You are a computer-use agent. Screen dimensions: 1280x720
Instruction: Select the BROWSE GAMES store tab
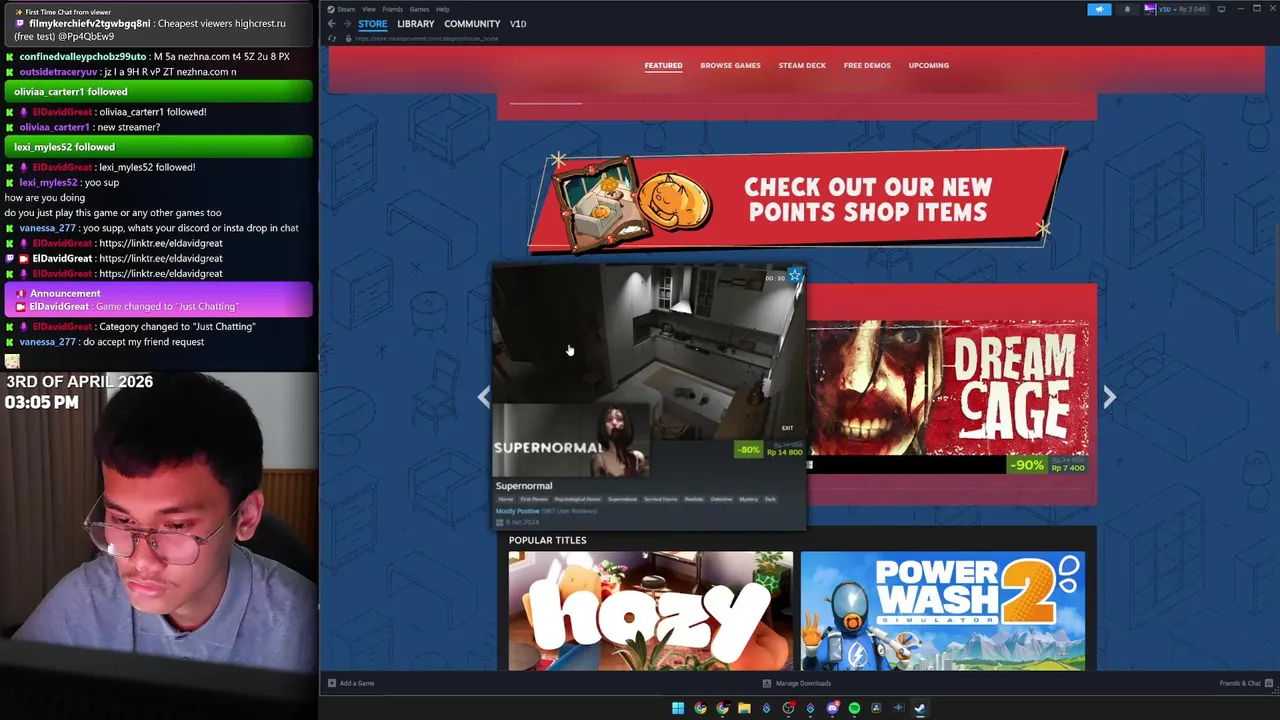pos(730,65)
